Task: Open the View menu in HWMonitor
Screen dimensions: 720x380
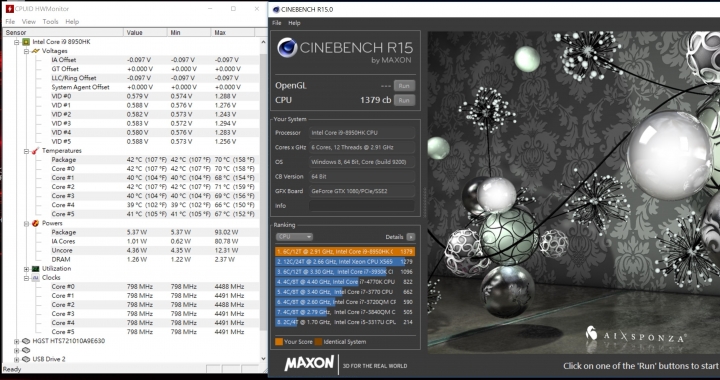Action: tap(28, 22)
